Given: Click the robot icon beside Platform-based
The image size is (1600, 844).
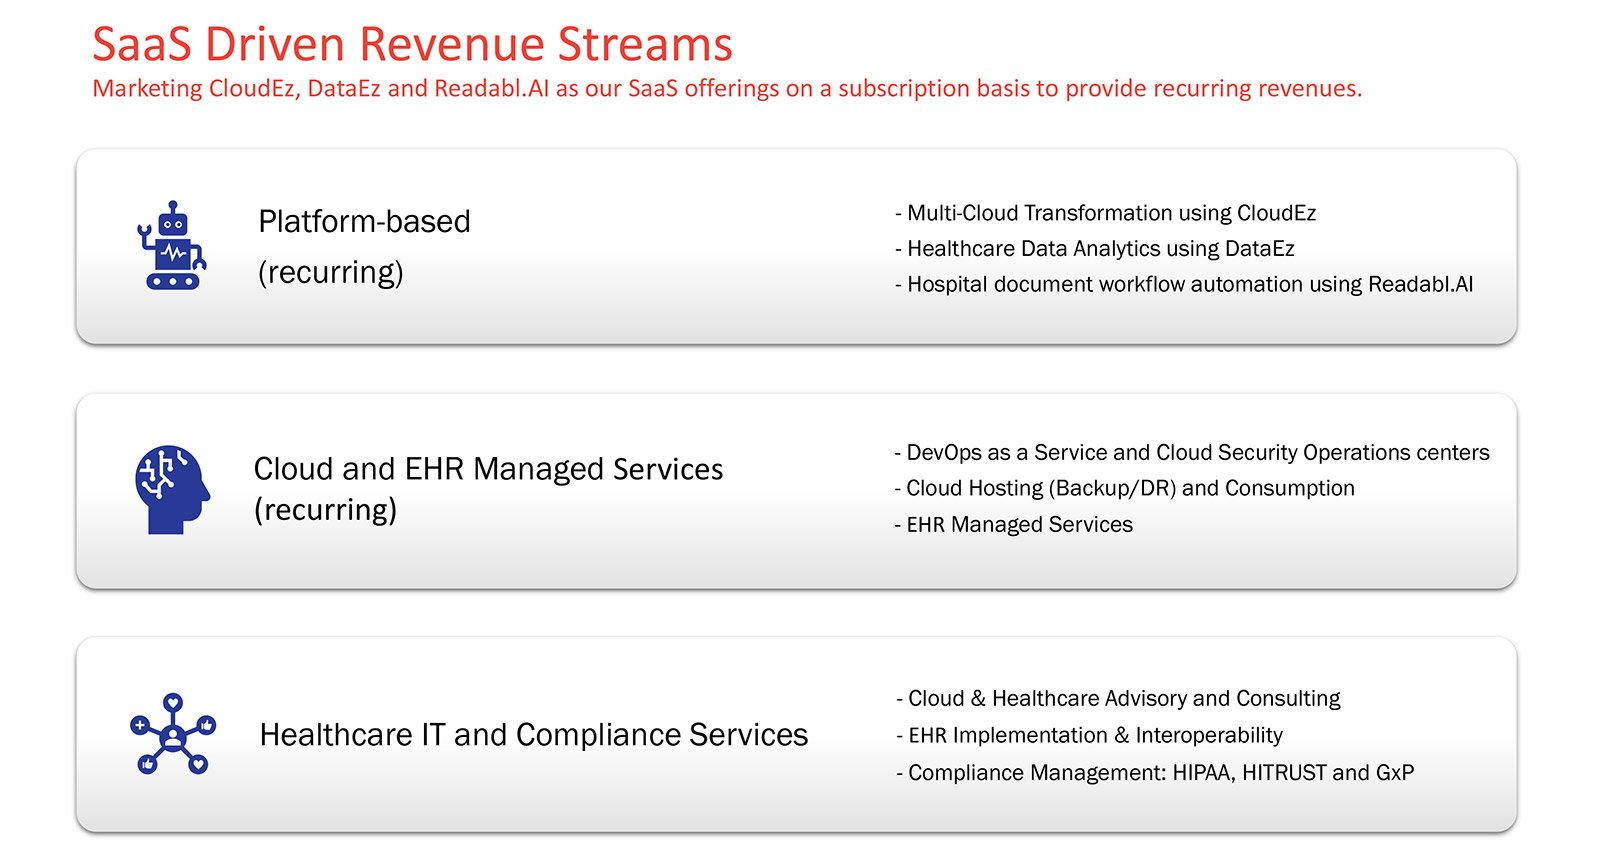Looking at the screenshot, I should coord(172,246).
